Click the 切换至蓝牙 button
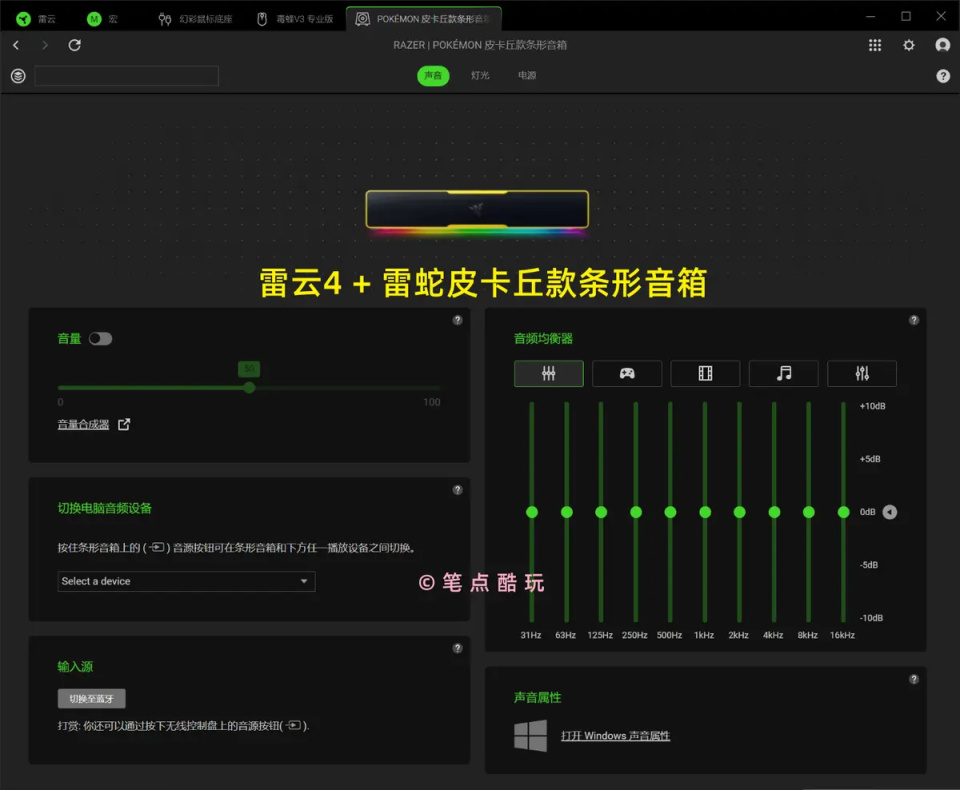The image size is (960, 790). click(91, 699)
